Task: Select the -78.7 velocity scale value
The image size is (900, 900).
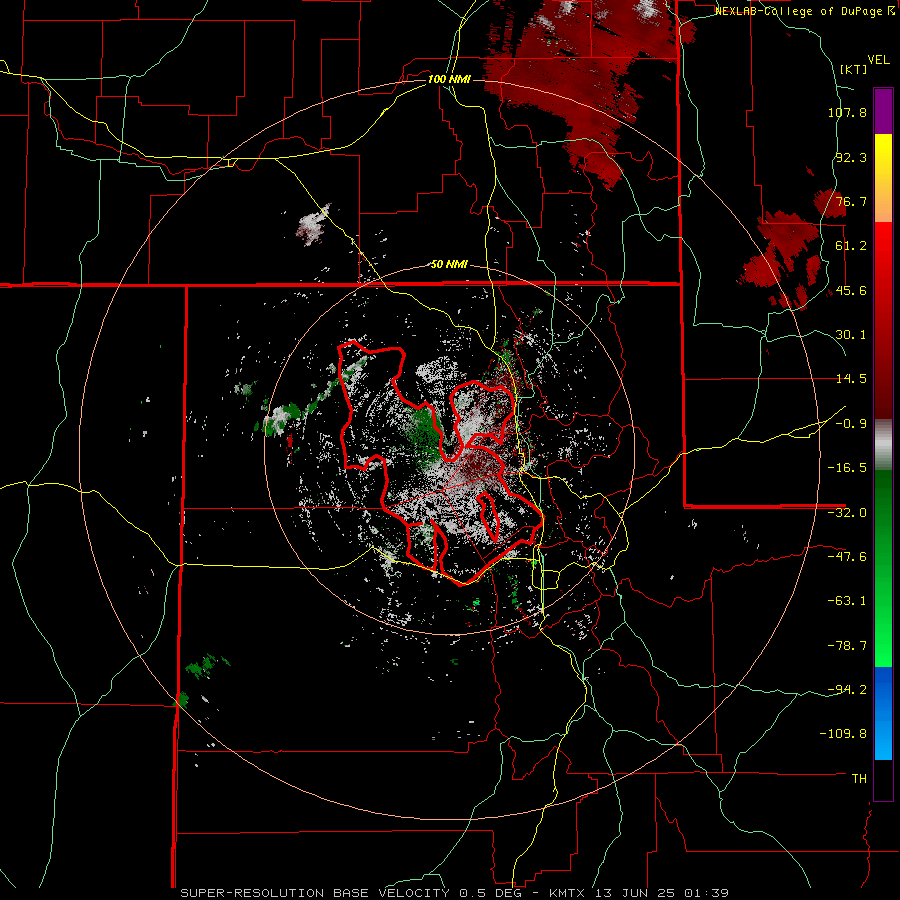Action: (847, 646)
